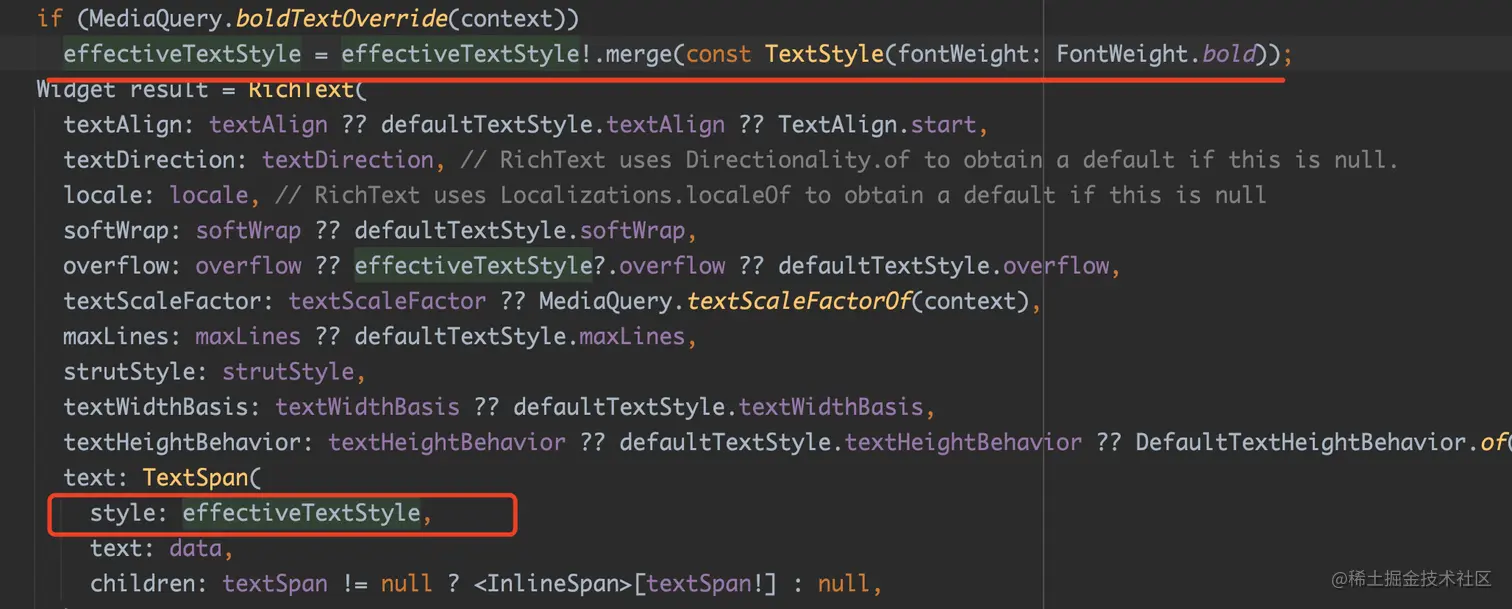Select defaultTextStyle.textHeightBehavior expression
This screenshot has height=609, width=1512.
tap(851, 442)
